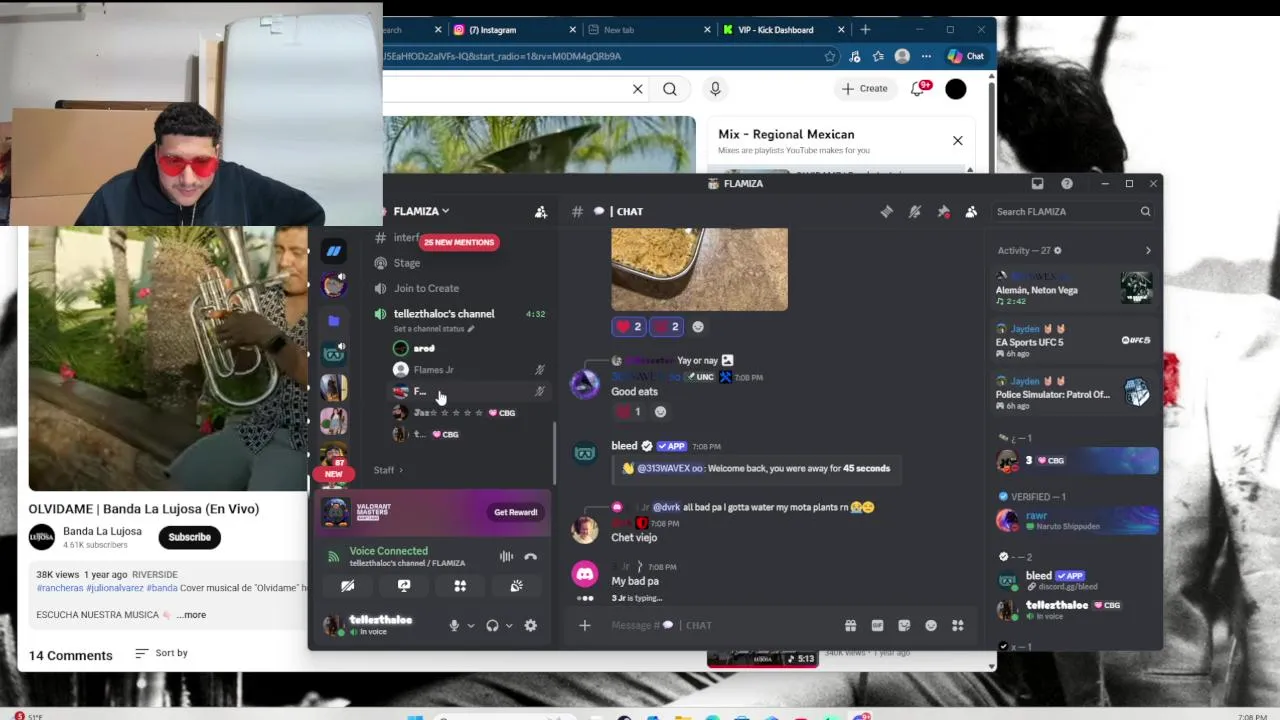Toggle channel notification mute bell
Screen dimensions: 1280x720
pyautogui.click(x=914, y=211)
